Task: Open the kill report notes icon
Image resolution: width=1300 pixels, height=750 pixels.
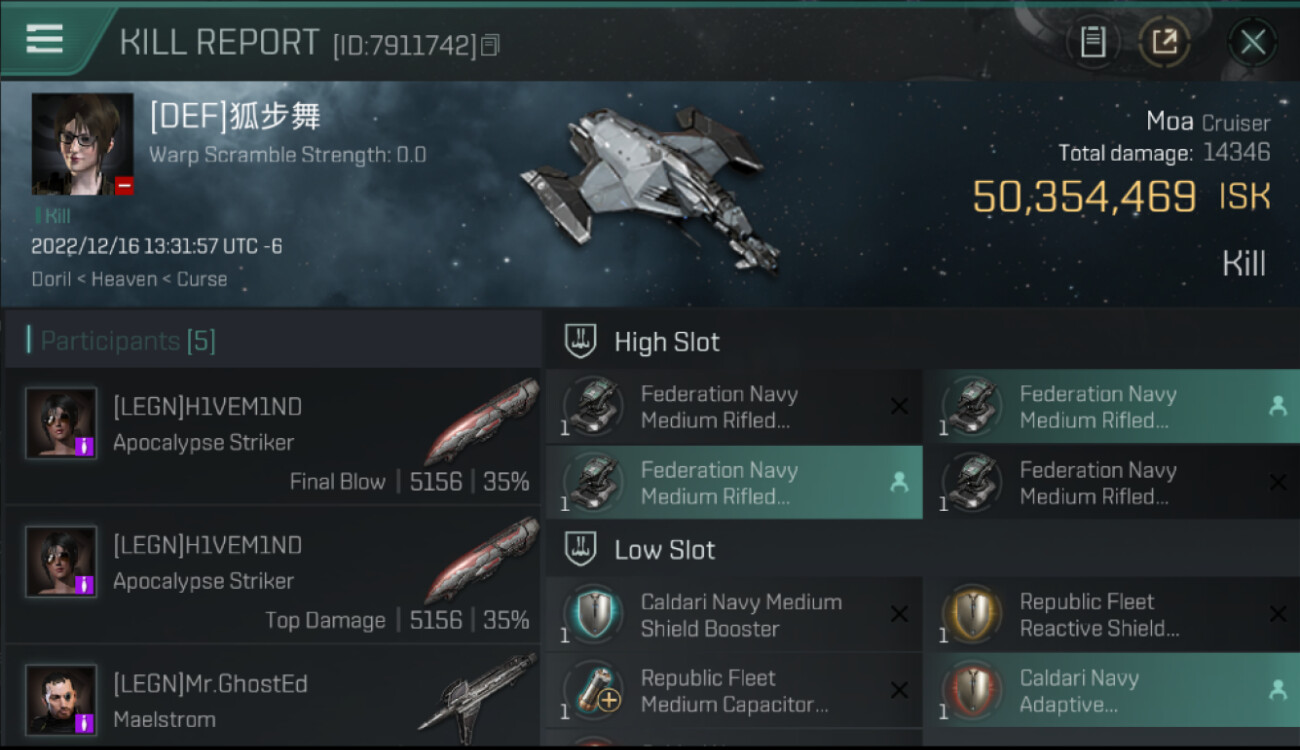Action: coord(1092,42)
